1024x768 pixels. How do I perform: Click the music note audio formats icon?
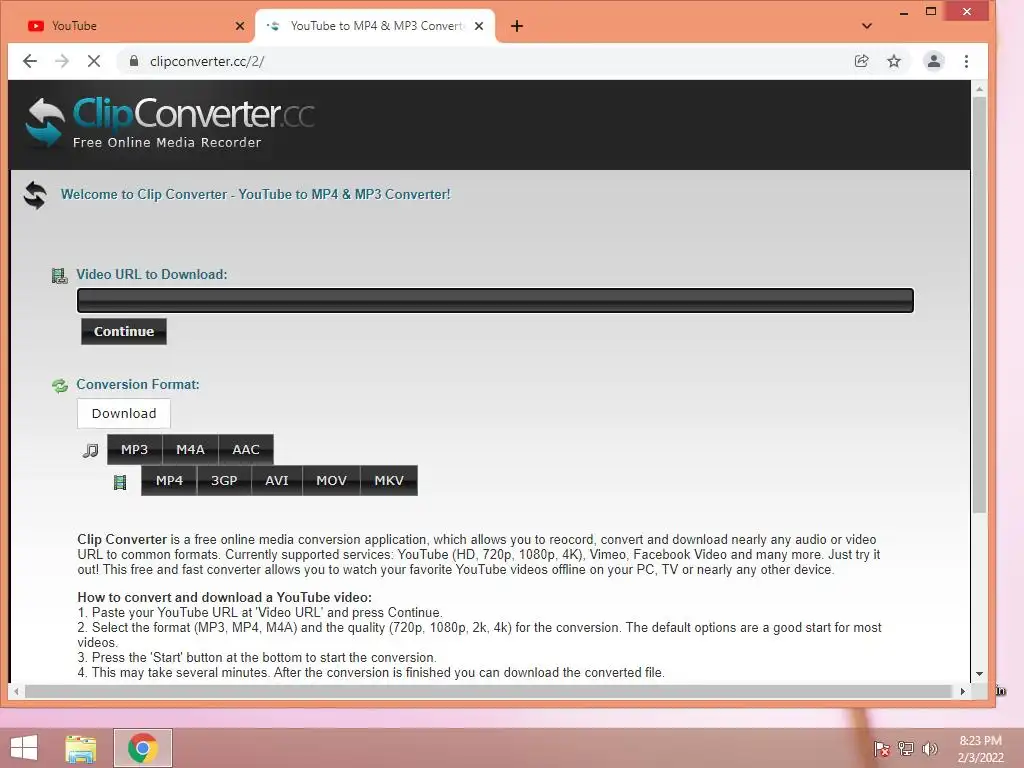tap(91, 451)
